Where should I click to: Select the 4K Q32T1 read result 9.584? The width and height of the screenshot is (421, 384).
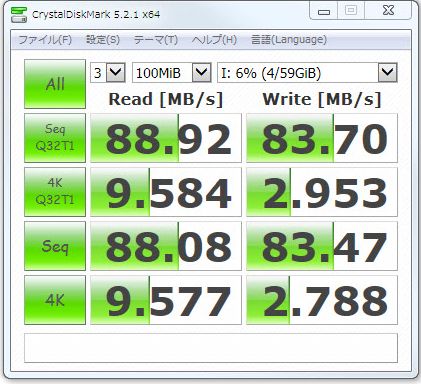click(166, 192)
